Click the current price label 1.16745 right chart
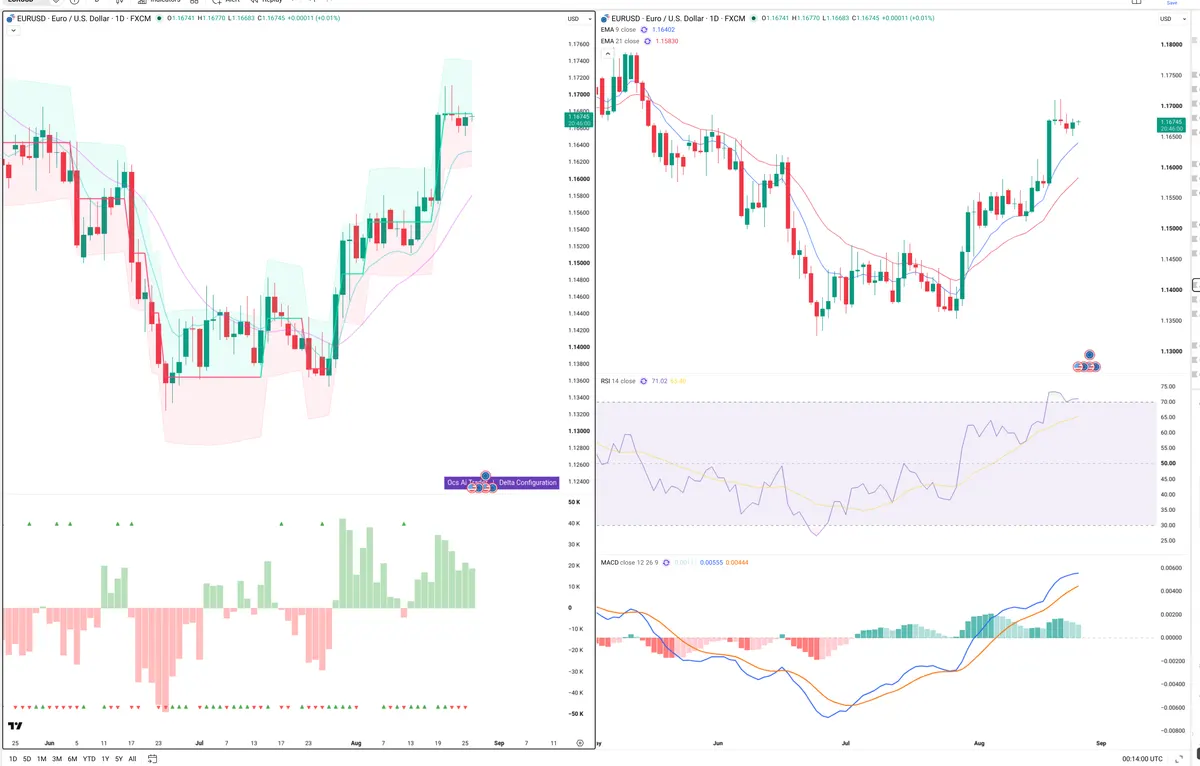Image resolution: width=1200 pixels, height=766 pixels. click(x=1172, y=124)
